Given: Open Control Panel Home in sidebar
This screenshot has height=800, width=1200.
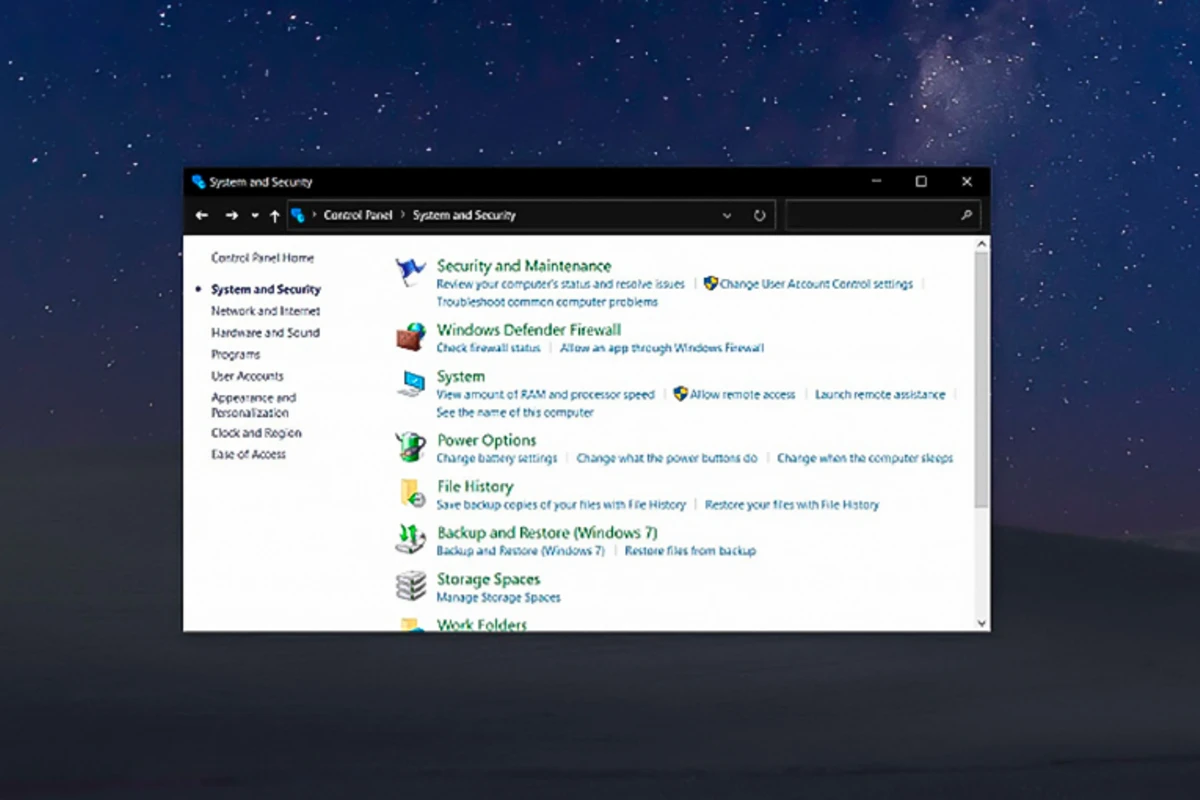Looking at the screenshot, I should pos(262,258).
